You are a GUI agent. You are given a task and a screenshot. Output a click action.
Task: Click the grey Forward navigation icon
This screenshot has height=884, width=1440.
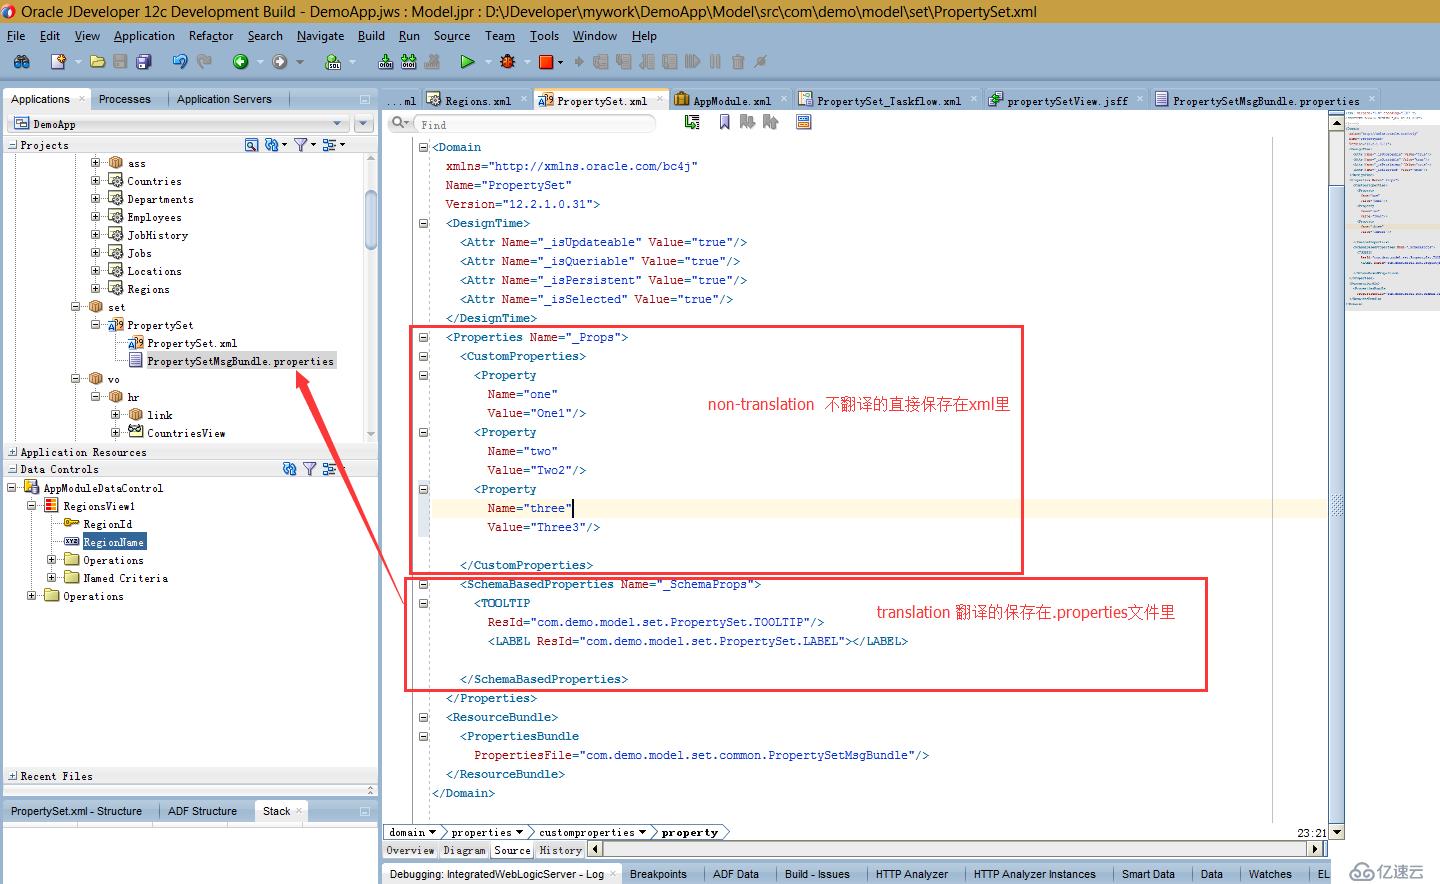[279, 62]
